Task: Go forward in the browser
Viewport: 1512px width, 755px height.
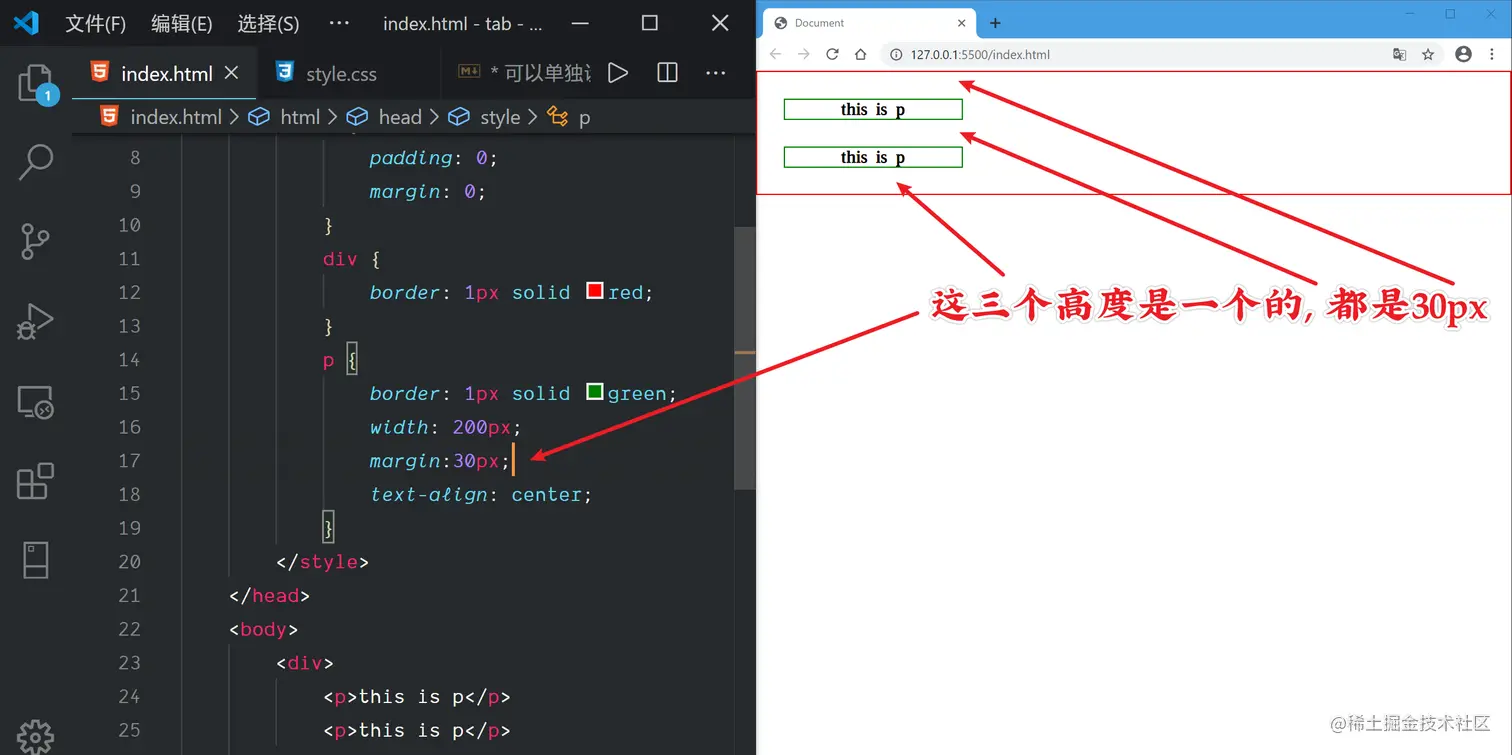Action: click(803, 54)
